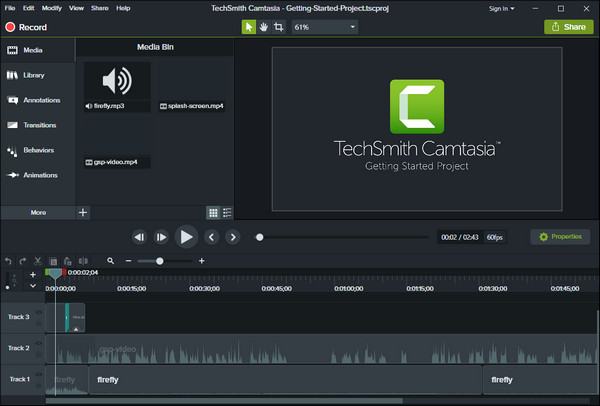The width and height of the screenshot is (600, 406).
Task: Start recording with the Record button
Action: pyautogui.click(x=26, y=27)
